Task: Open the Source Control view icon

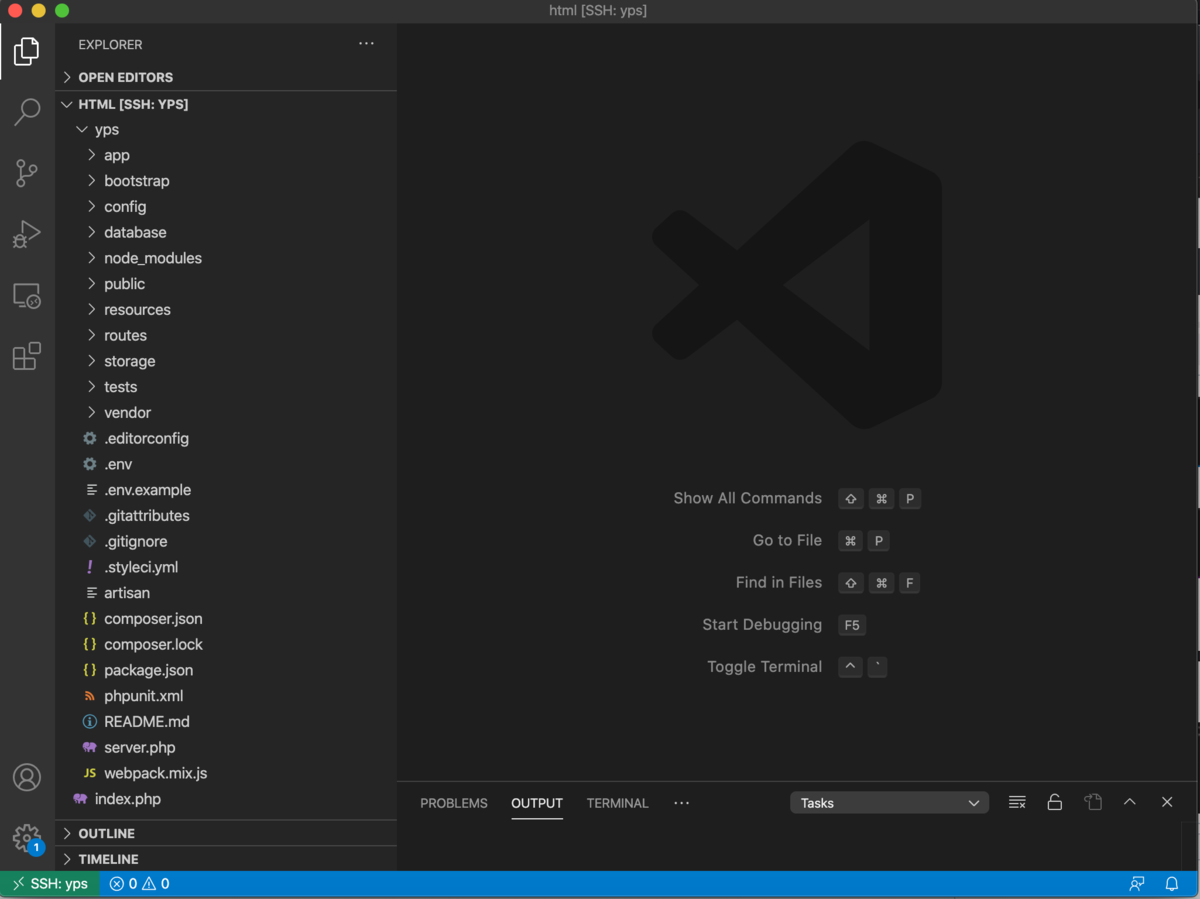Action: [27, 173]
